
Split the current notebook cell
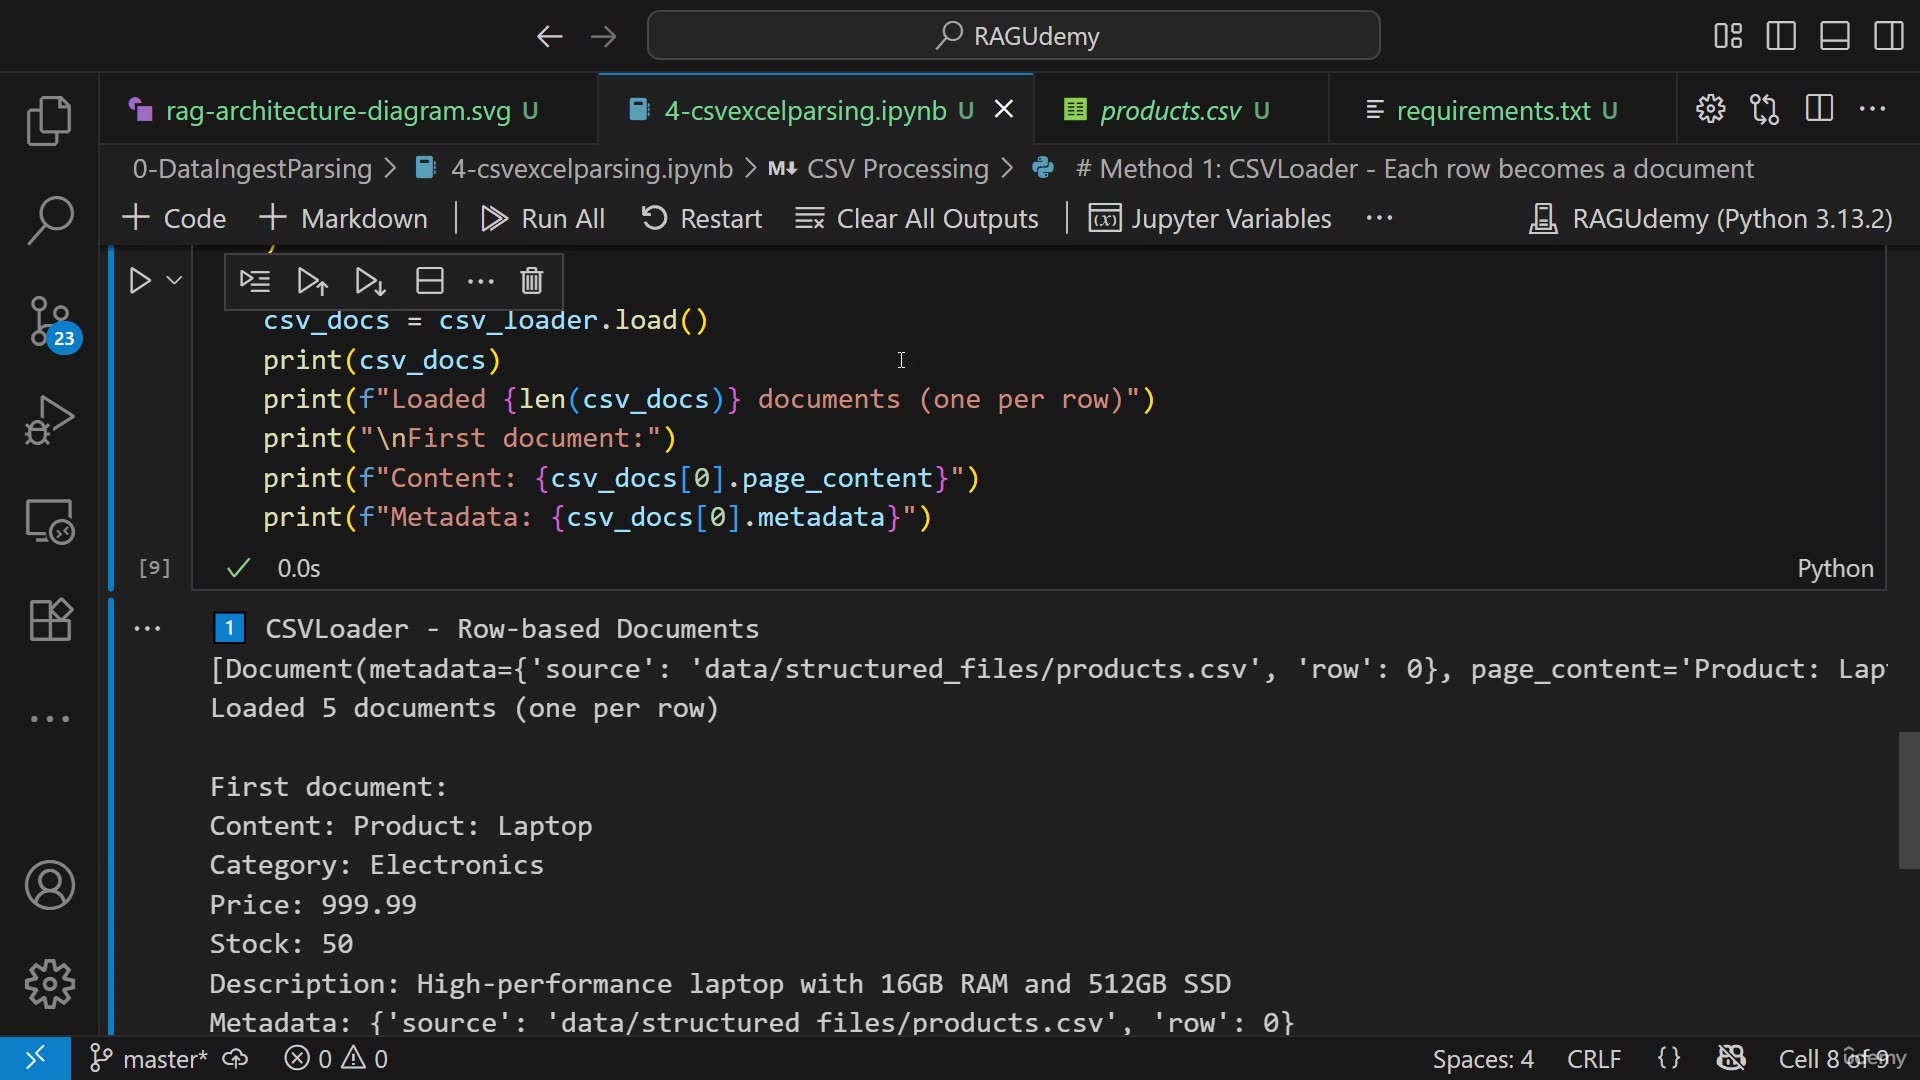429,281
